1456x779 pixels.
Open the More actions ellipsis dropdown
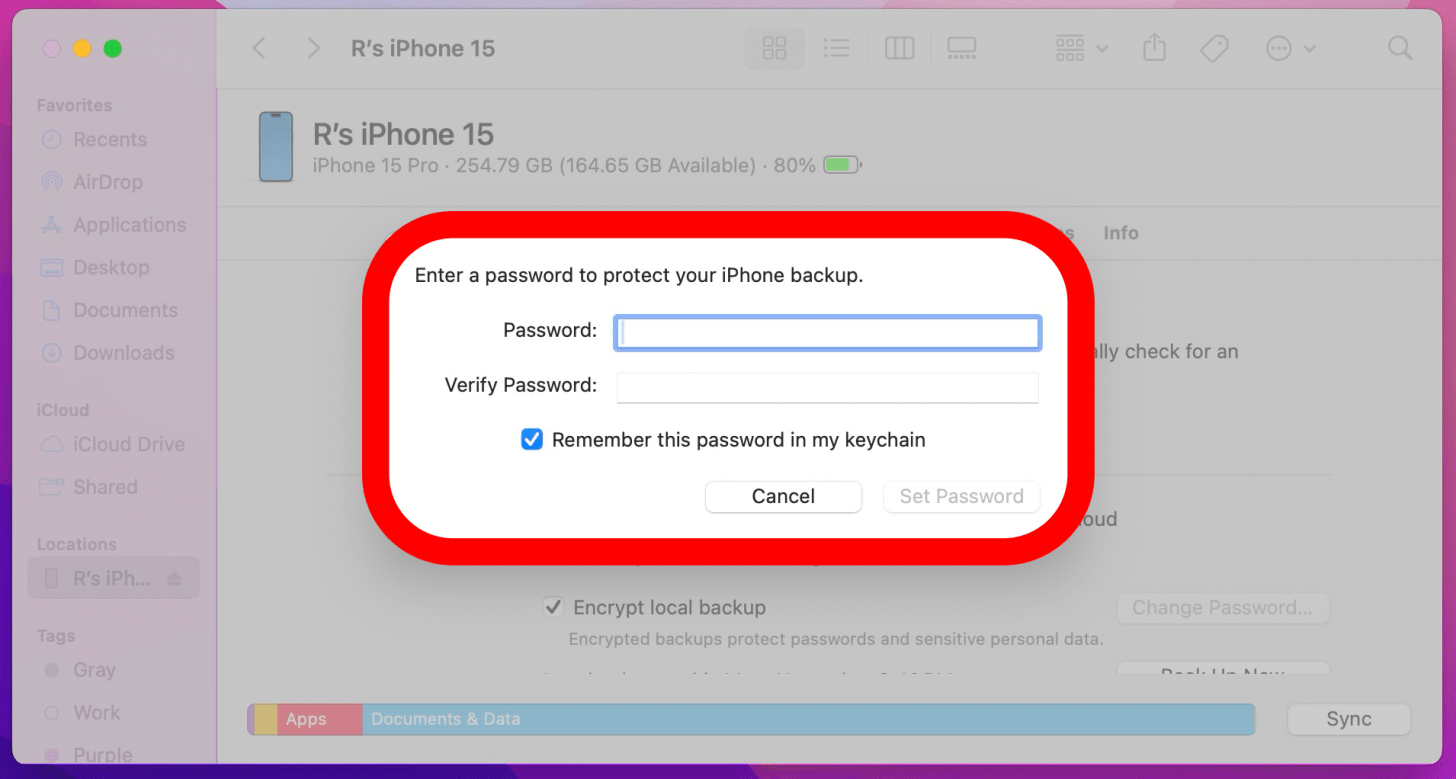point(1290,48)
